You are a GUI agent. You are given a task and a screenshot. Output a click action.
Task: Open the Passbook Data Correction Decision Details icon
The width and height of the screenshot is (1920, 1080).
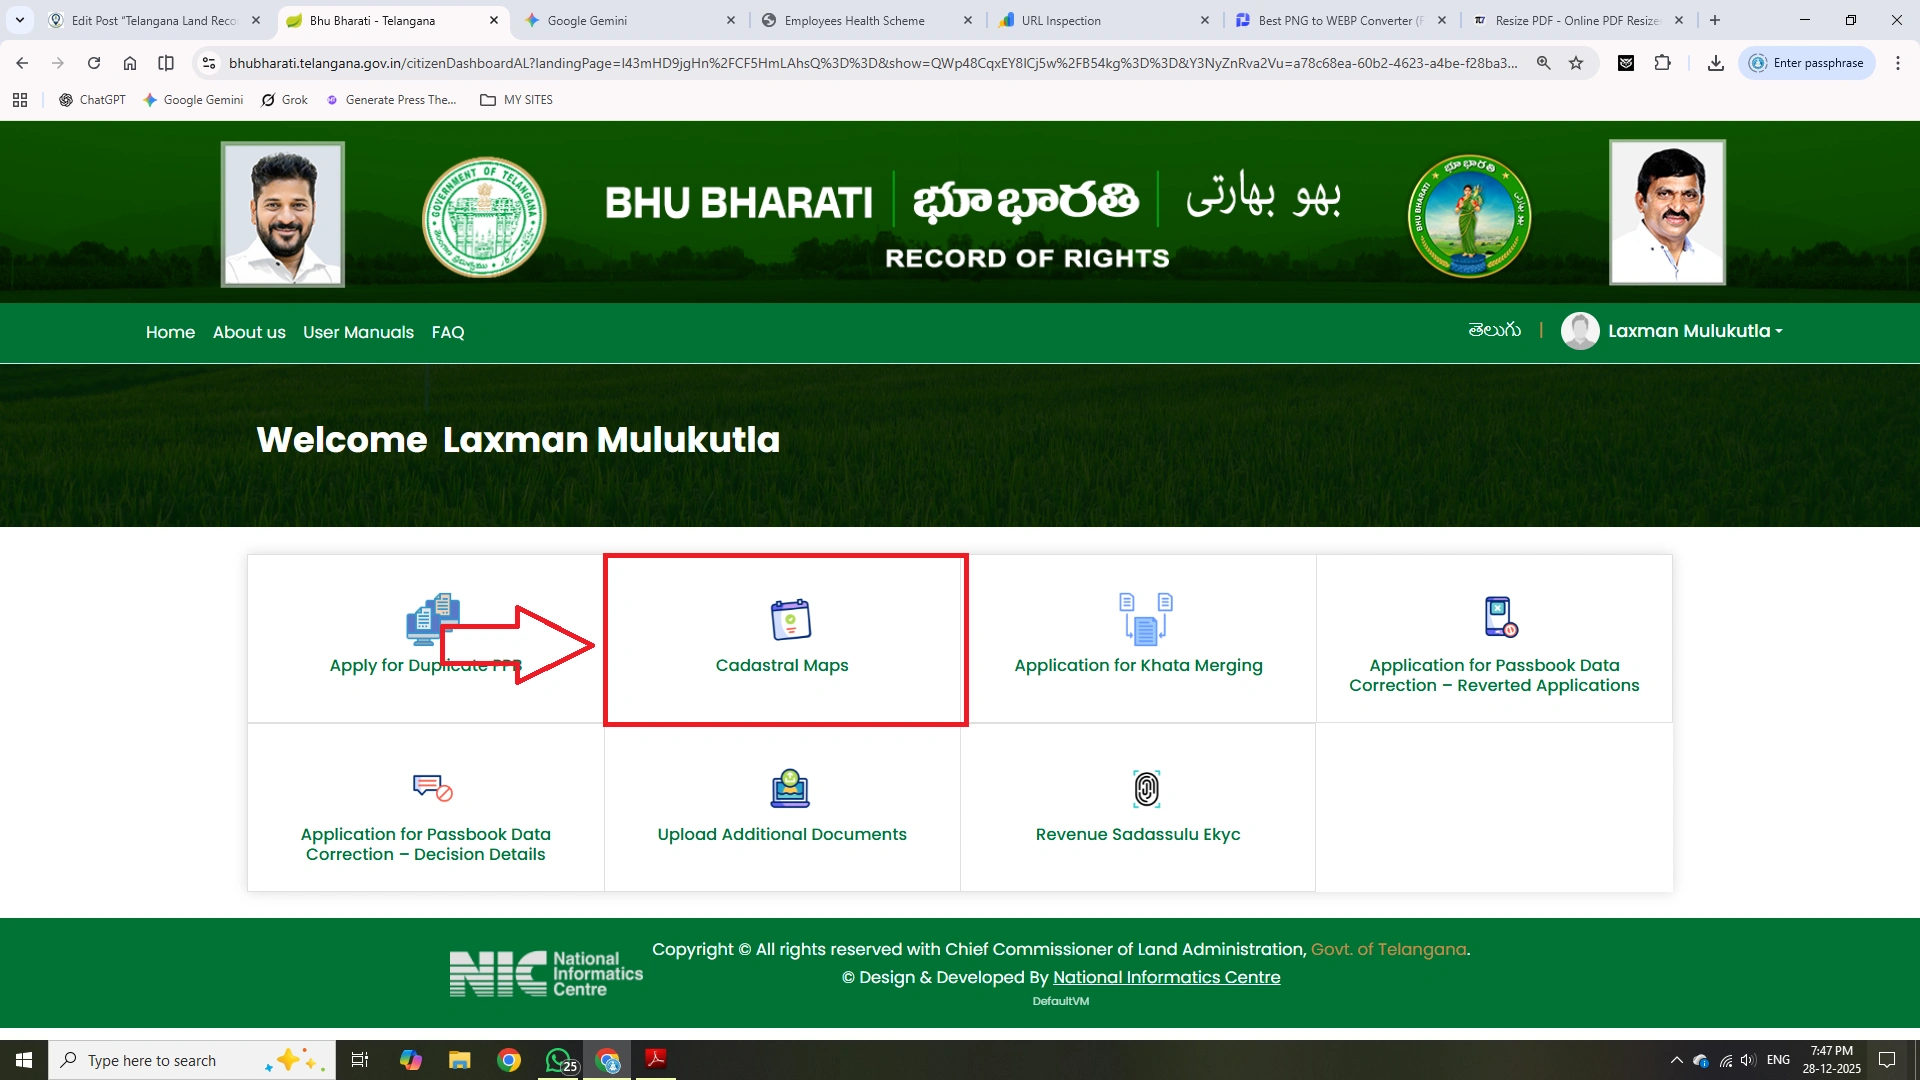pyautogui.click(x=430, y=788)
